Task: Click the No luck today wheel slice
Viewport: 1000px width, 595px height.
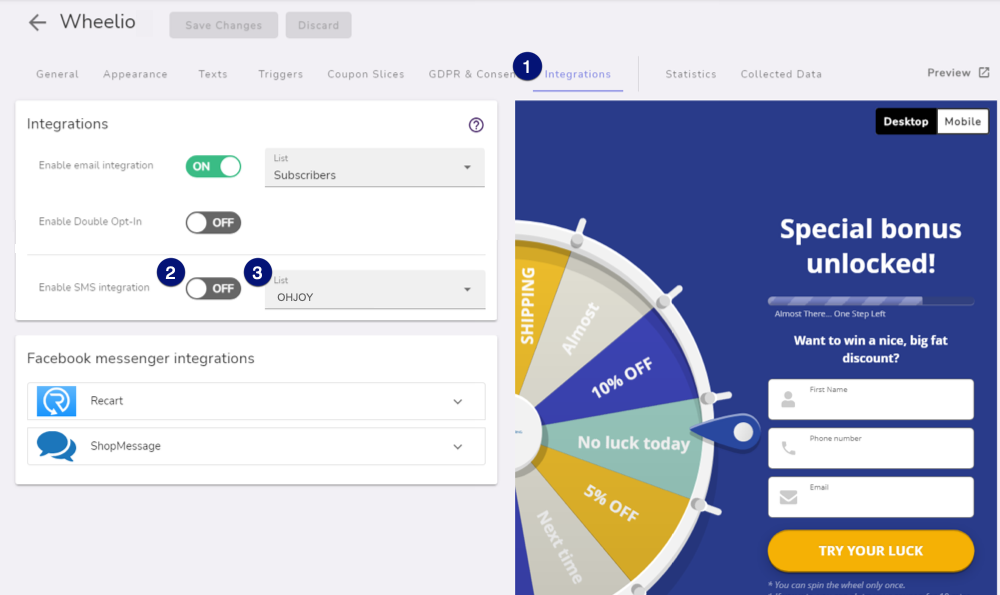Action: [633, 443]
